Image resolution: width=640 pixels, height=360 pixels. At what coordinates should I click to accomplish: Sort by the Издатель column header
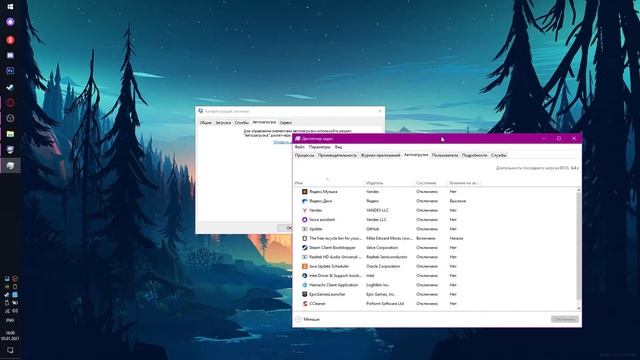[389, 183]
